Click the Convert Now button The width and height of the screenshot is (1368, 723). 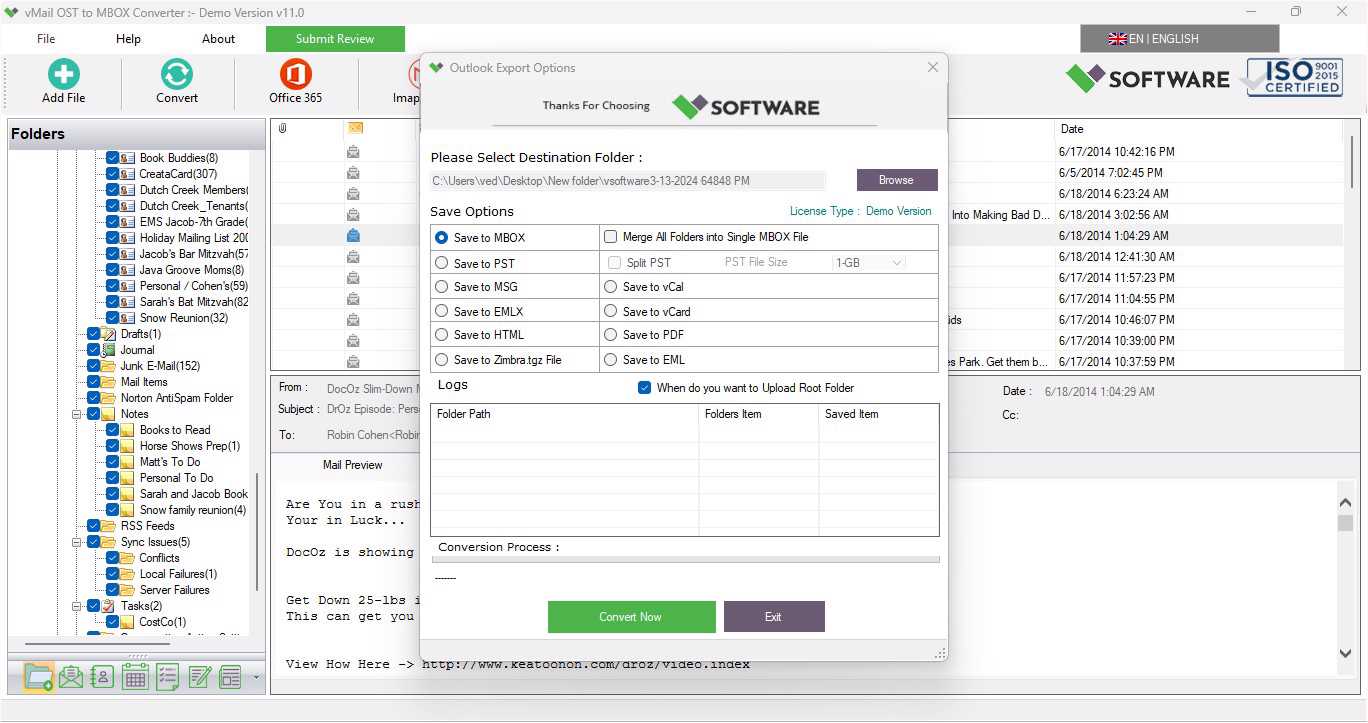(x=631, y=617)
